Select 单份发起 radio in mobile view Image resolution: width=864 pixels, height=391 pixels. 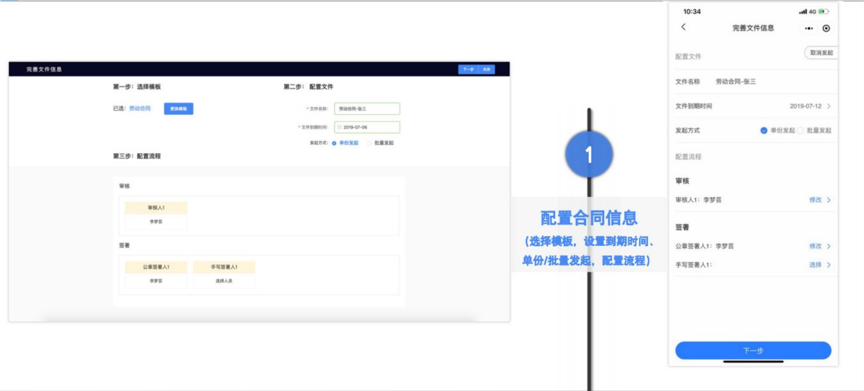tap(764, 131)
